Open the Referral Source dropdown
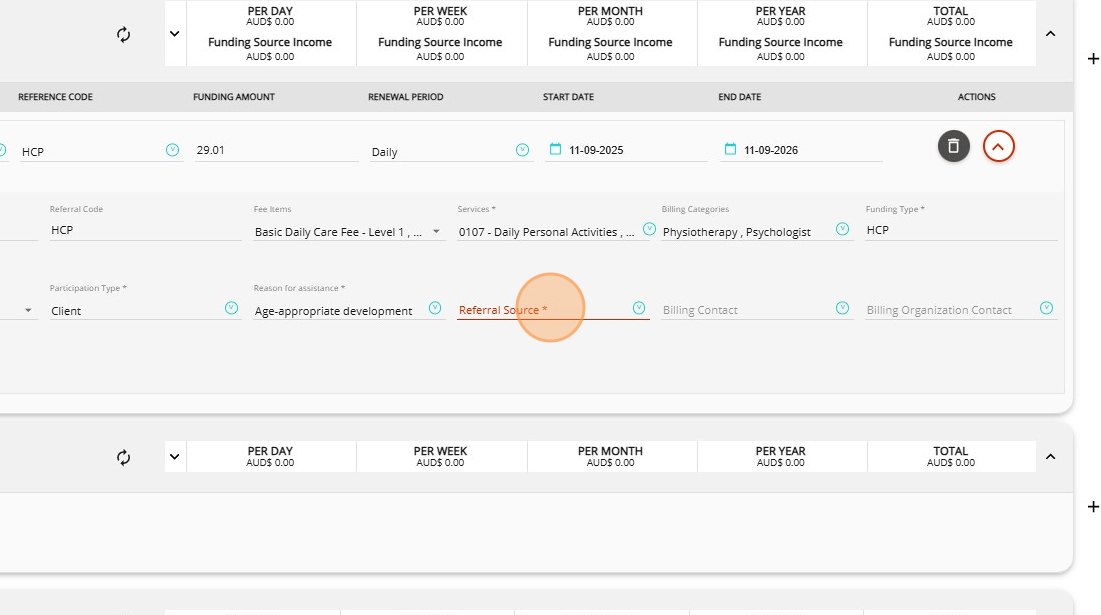Image resolution: width=1101 pixels, height=615 pixels. click(x=639, y=308)
